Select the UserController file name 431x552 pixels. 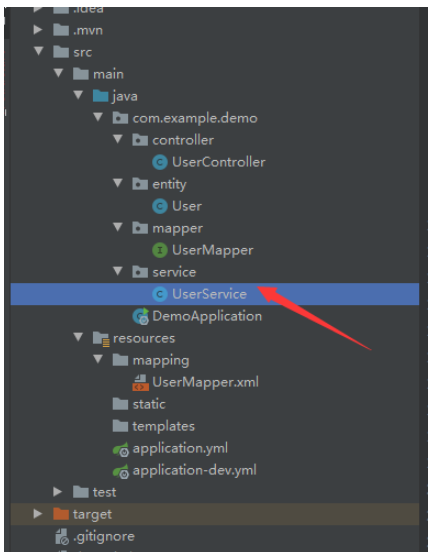click(219, 162)
